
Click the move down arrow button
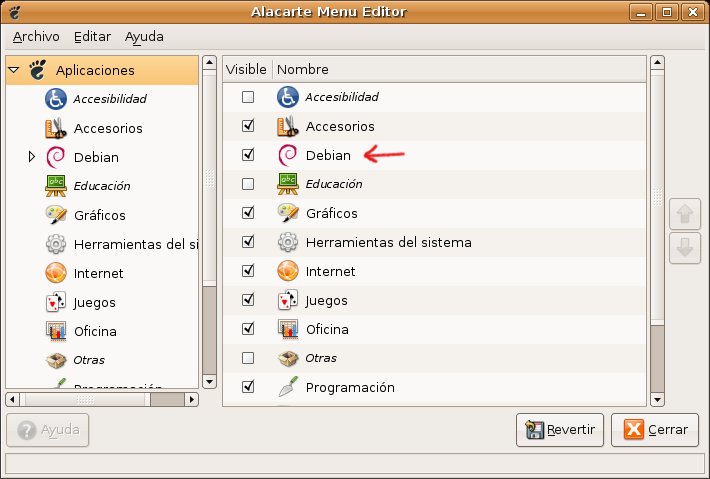coord(684,248)
